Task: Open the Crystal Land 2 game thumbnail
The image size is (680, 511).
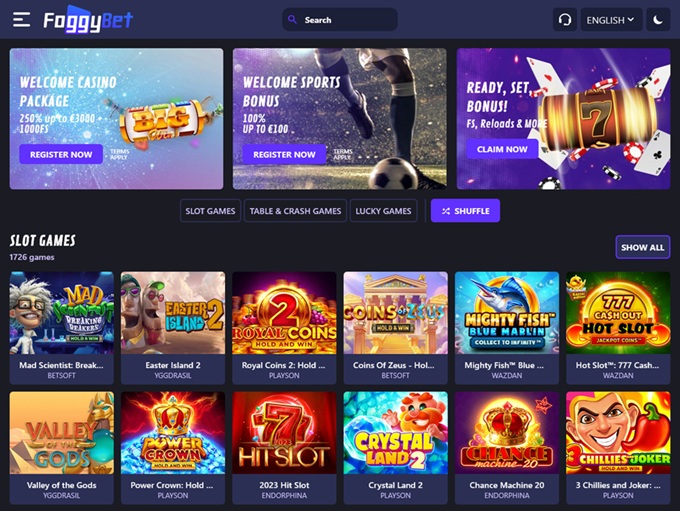Action: [x=396, y=432]
